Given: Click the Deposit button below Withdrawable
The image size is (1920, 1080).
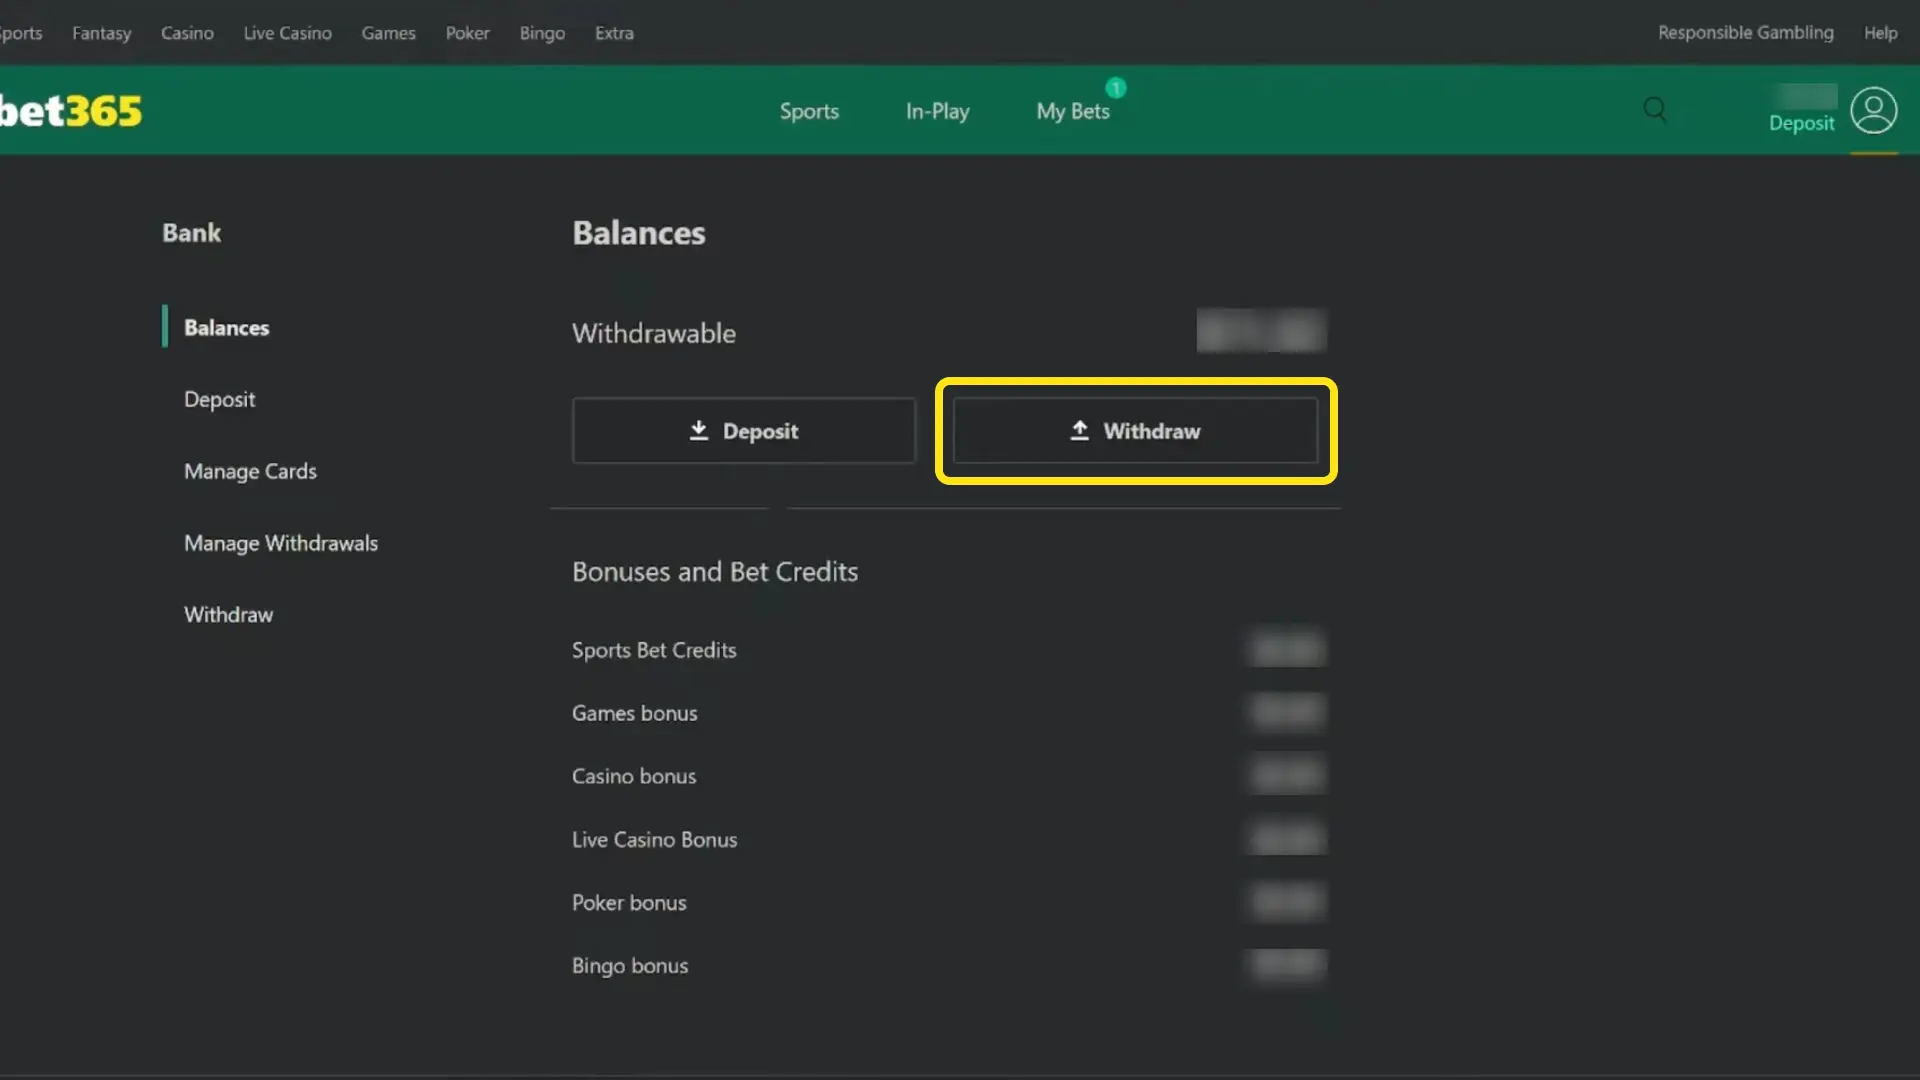Looking at the screenshot, I should pyautogui.click(x=743, y=431).
